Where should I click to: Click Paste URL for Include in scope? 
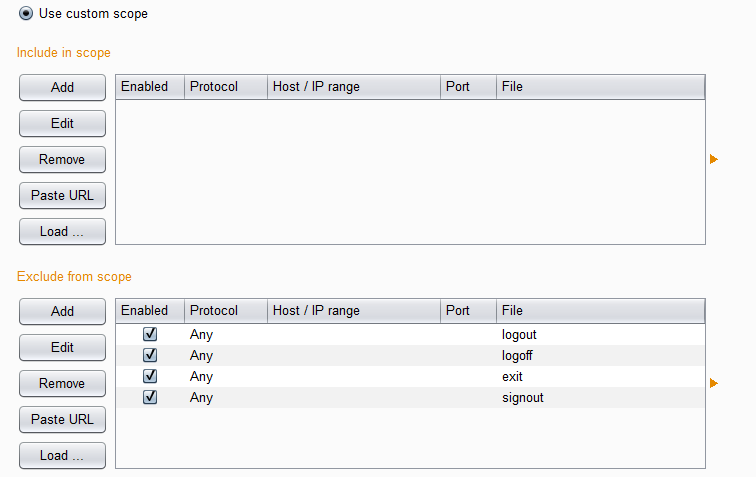(x=62, y=196)
